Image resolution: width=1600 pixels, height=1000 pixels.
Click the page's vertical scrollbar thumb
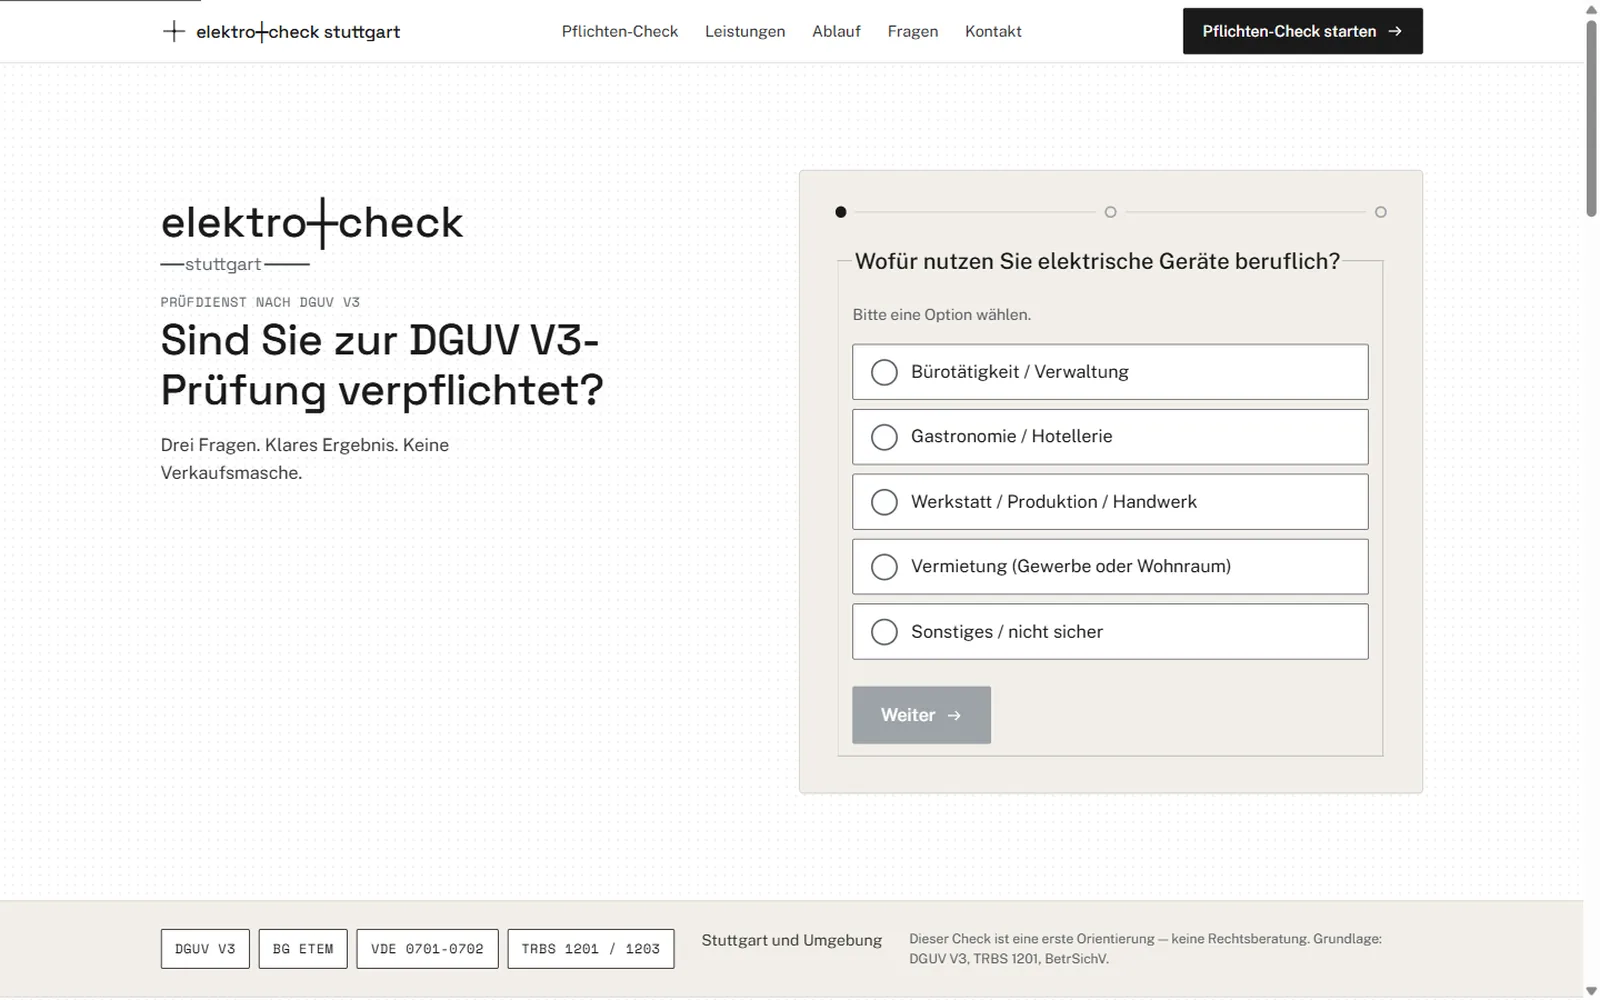coord(1591,118)
